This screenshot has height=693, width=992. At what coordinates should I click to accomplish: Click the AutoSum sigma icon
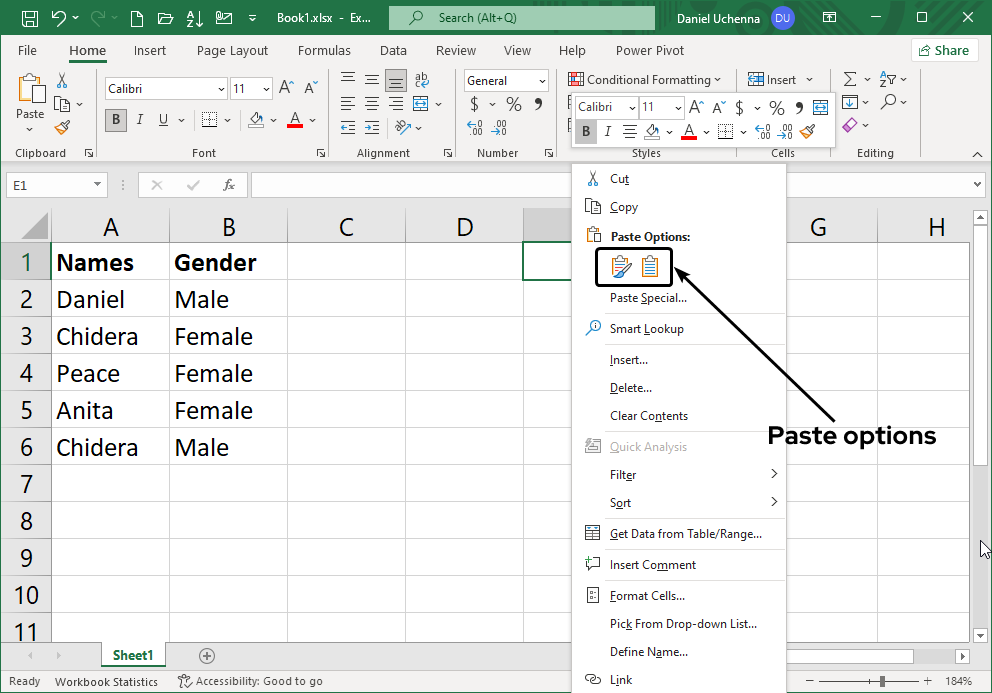click(850, 80)
